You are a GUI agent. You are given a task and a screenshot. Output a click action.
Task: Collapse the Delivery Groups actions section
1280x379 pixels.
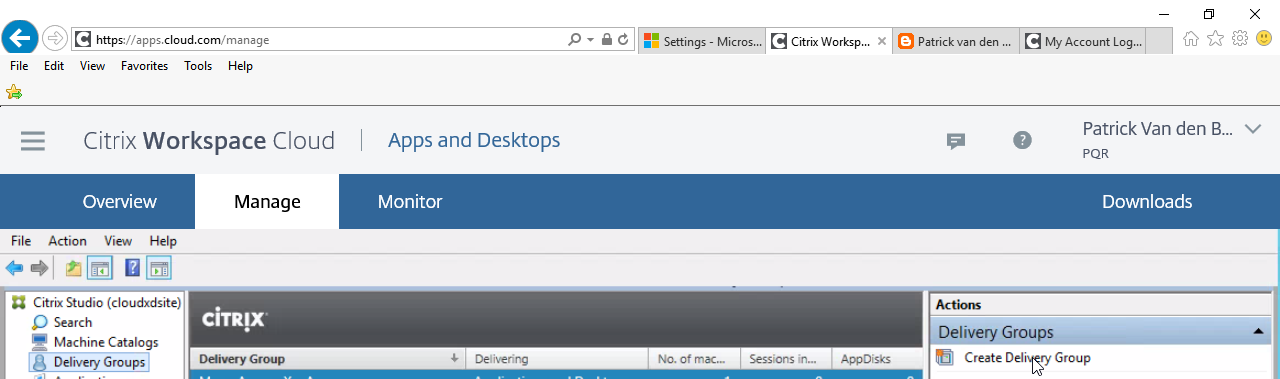[1256, 332]
